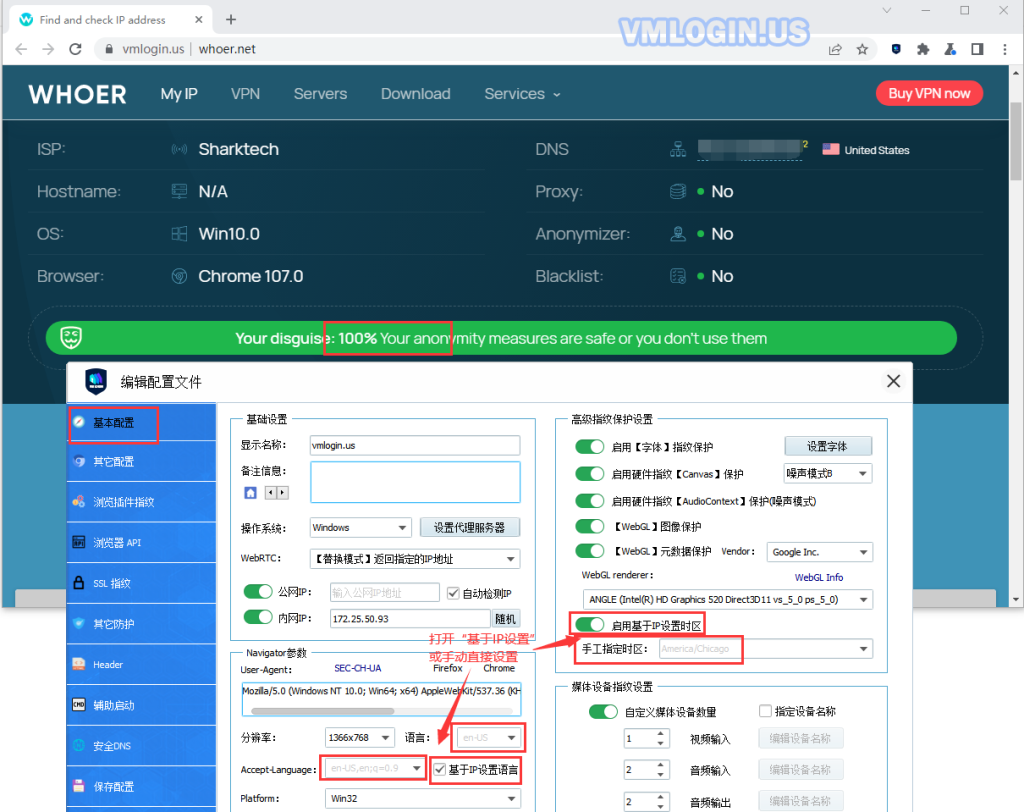Click the ISP signal icon next to Sharktech
The width and height of the screenshot is (1024, 812).
pyautogui.click(x=179, y=150)
